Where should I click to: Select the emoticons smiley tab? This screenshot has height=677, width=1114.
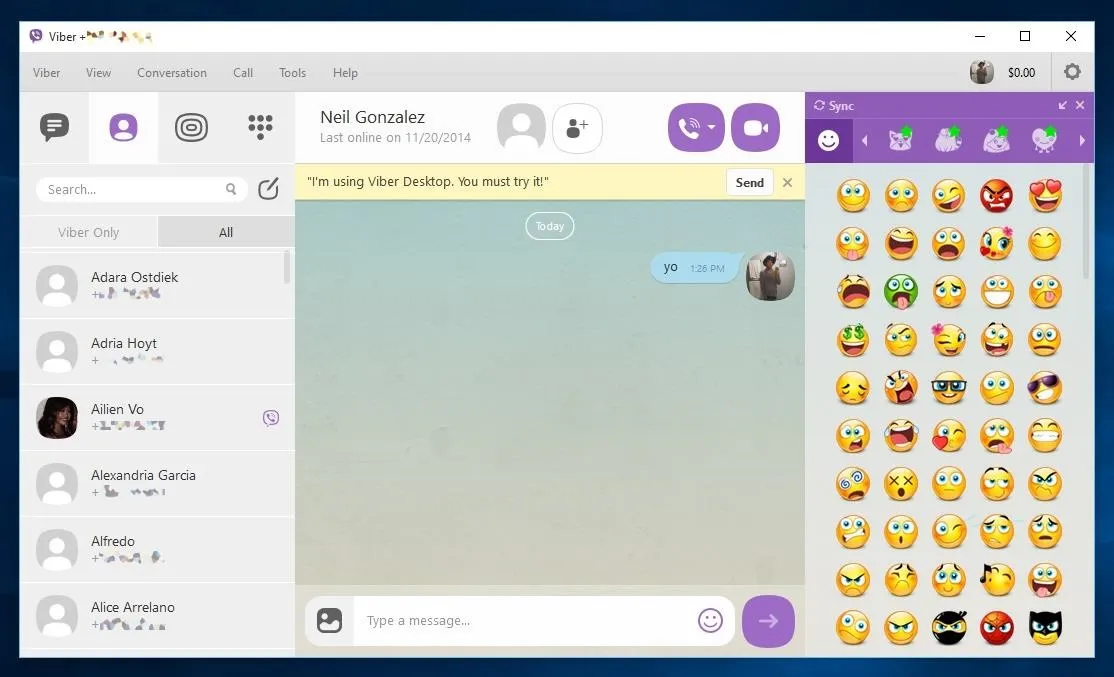click(x=828, y=141)
